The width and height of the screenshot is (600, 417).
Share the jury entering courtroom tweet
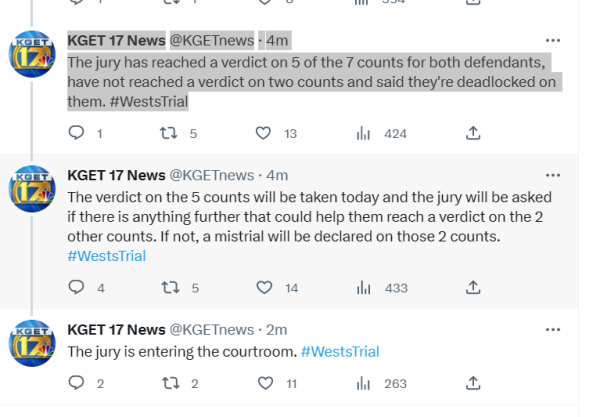(x=474, y=383)
